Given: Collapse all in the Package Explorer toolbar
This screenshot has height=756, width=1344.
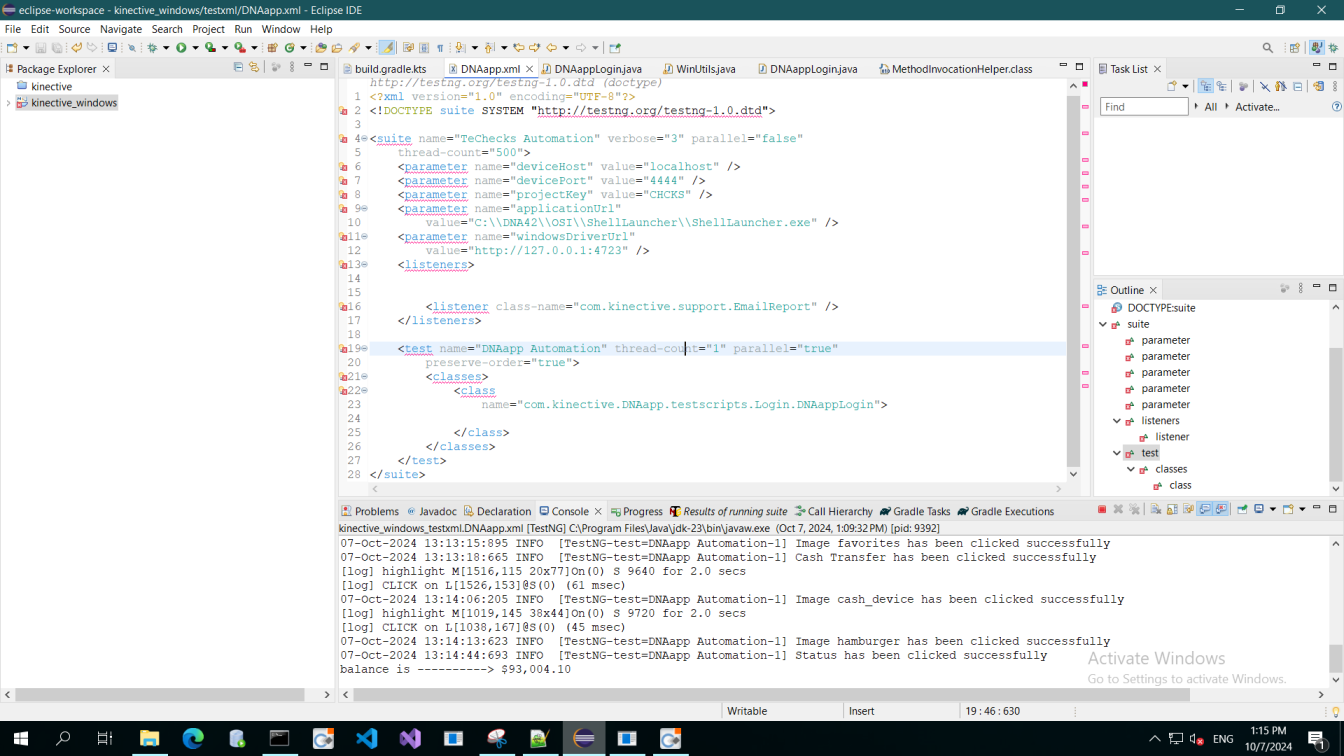Looking at the screenshot, I should click(238, 67).
